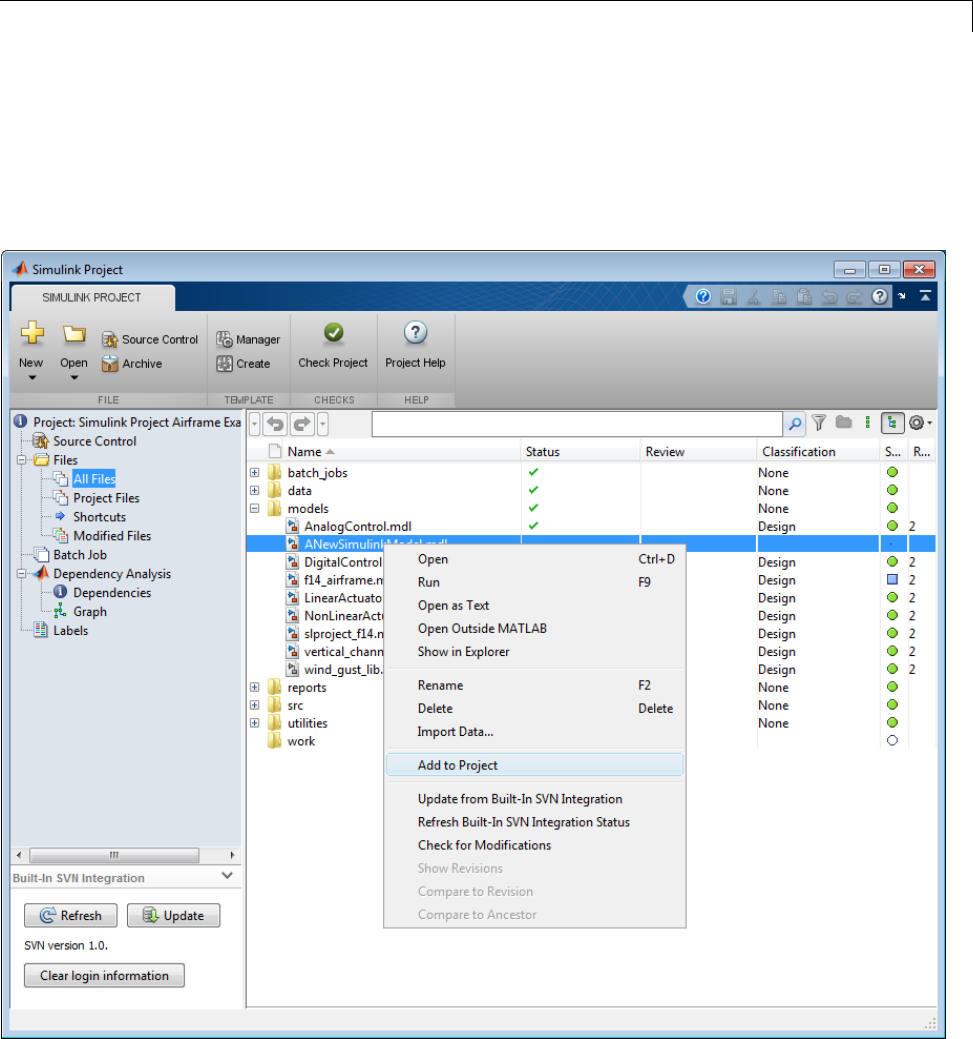This screenshot has height=1039, width=973.
Task: Click the save icon in the quick access bar
Action: pos(728,296)
